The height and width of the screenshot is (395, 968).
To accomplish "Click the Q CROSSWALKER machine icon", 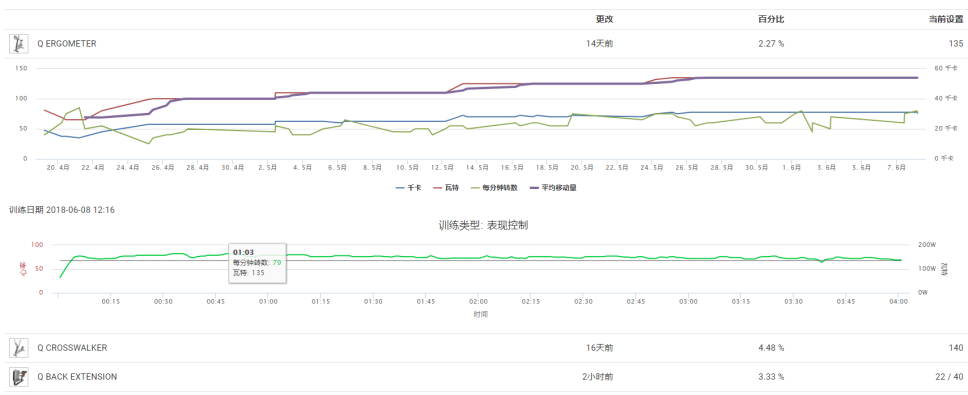I will pos(19,348).
